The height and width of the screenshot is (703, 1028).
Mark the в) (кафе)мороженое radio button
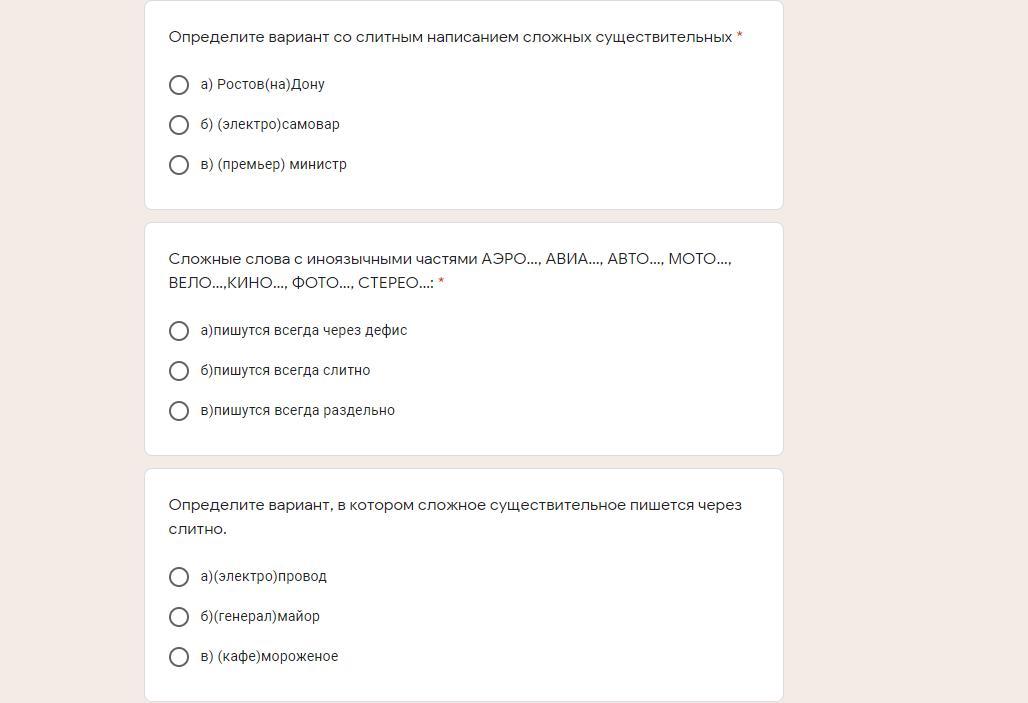[x=178, y=657]
